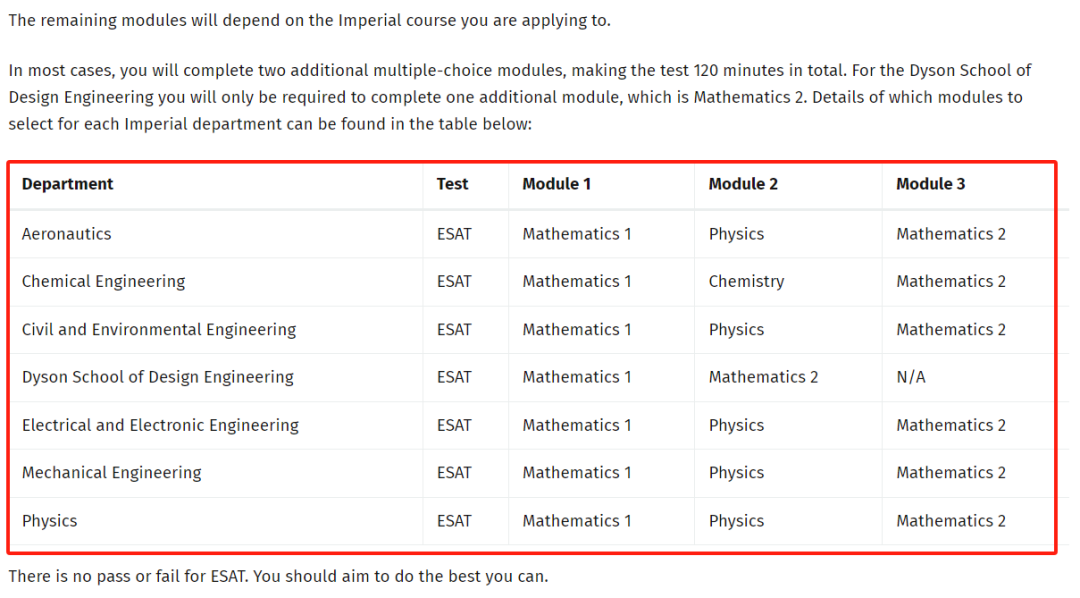Screen dimensions: 1080x598
Task: Select the Module 2 column header
Action: (x=743, y=184)
